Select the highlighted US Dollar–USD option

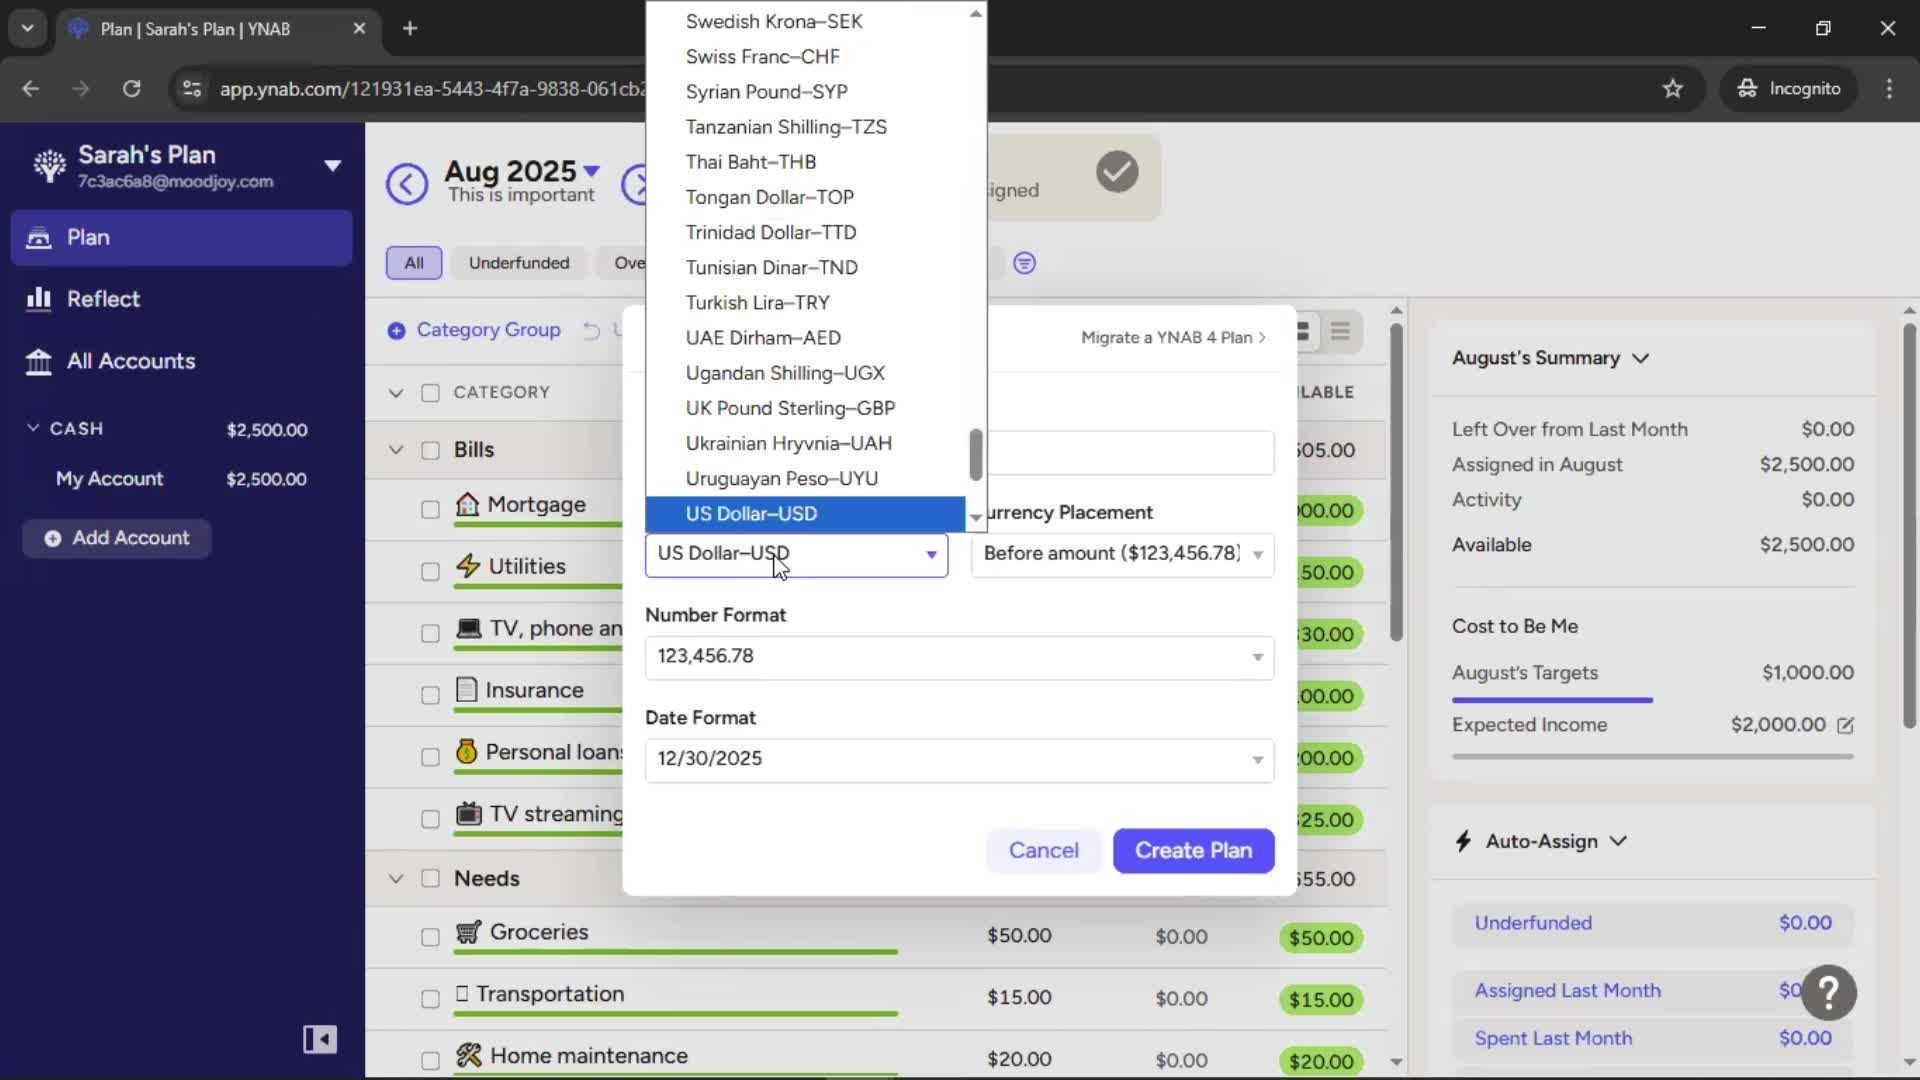coord(805,514)
